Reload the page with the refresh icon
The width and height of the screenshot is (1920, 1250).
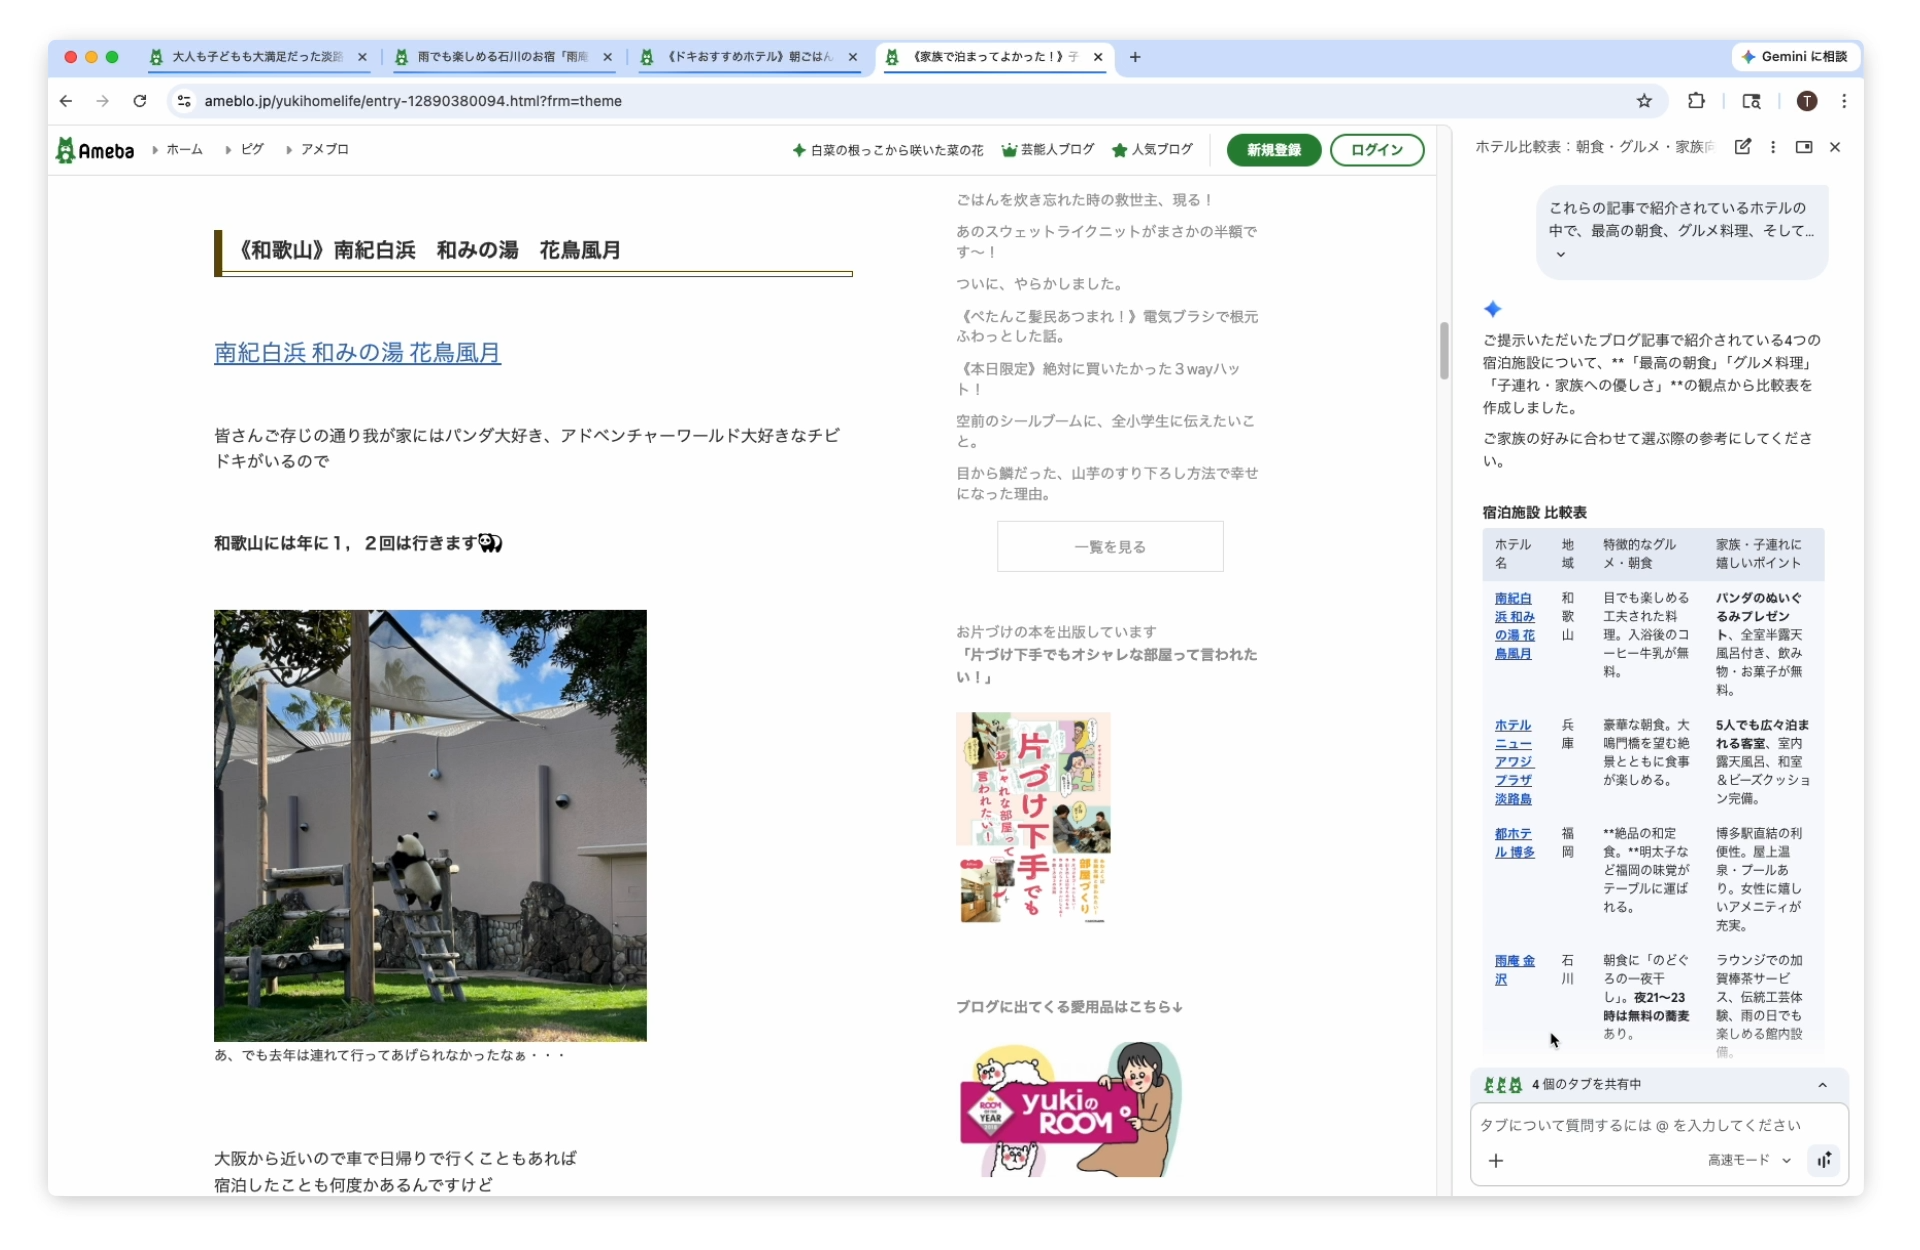point(140,101)
